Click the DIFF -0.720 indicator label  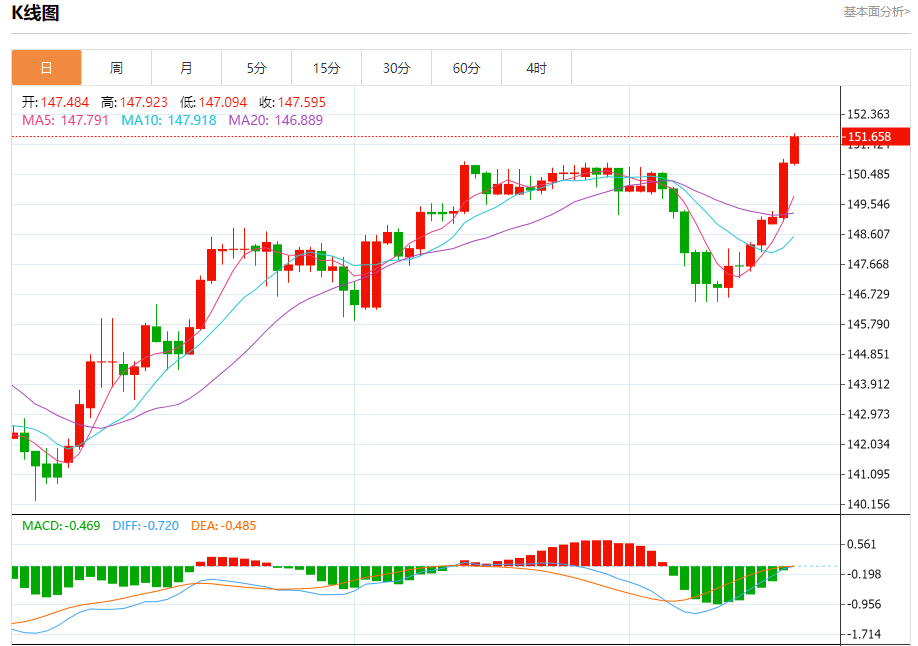click(x=144, y=525)
